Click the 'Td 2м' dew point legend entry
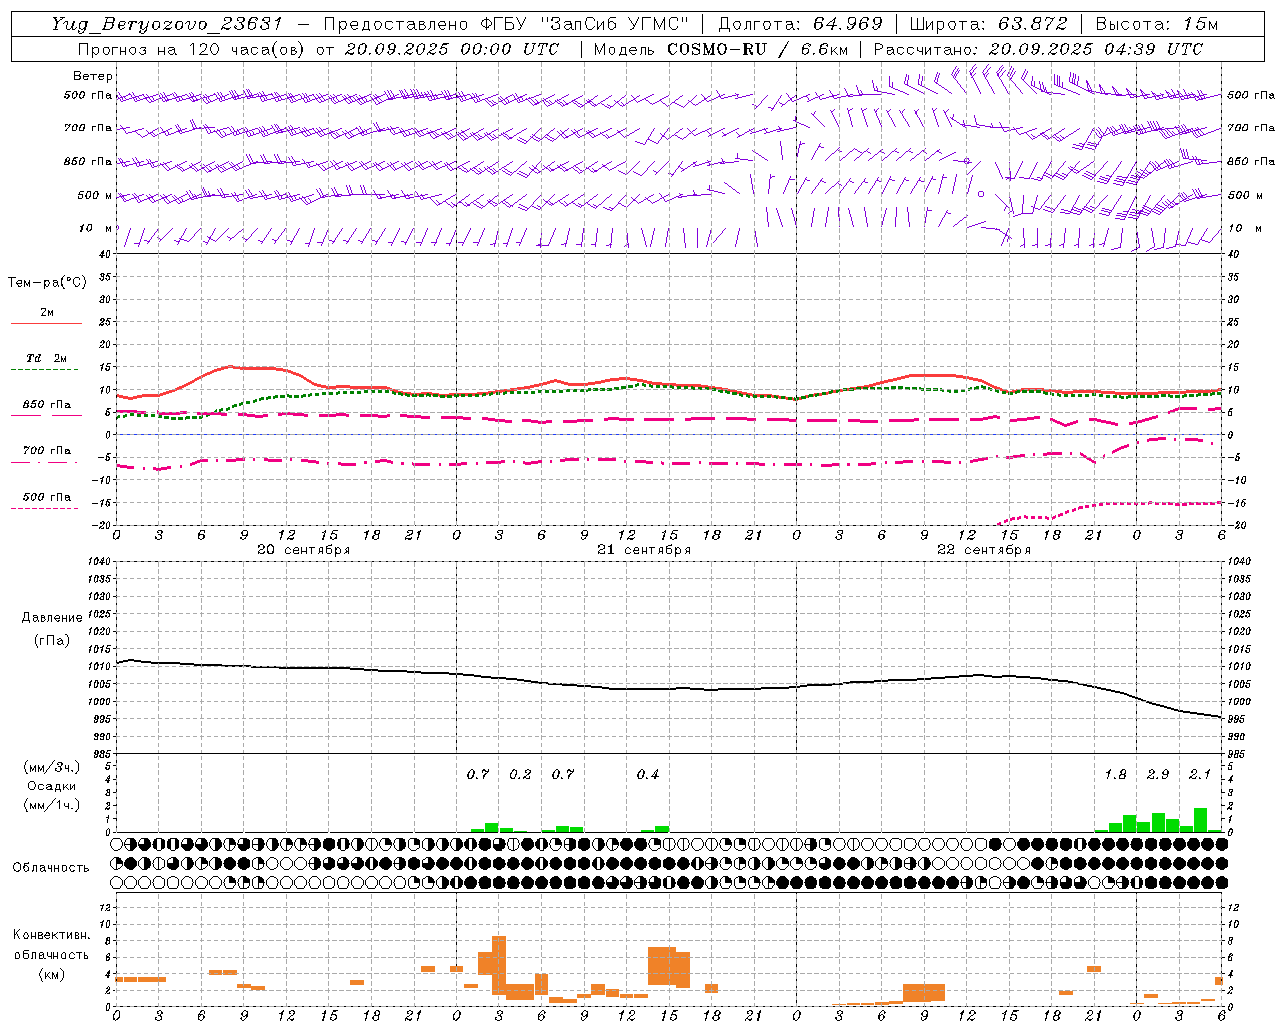Viewport: 1280px width, 1024px height. coord(46,358)
